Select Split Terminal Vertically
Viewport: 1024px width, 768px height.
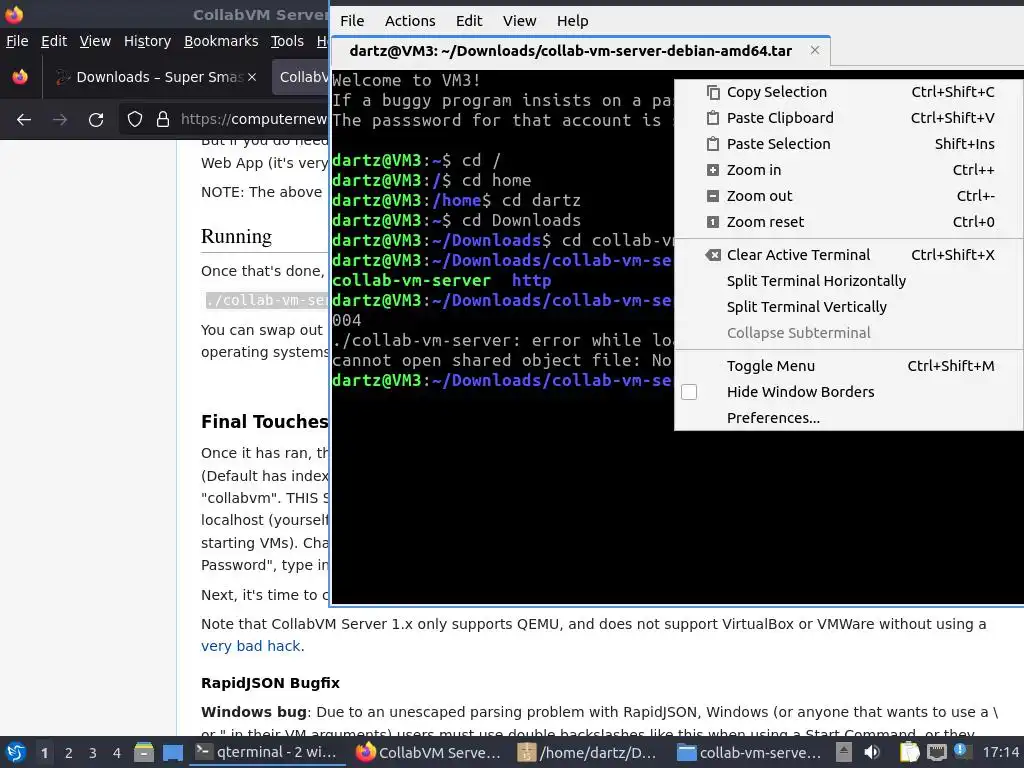click(x=848, y=307)
